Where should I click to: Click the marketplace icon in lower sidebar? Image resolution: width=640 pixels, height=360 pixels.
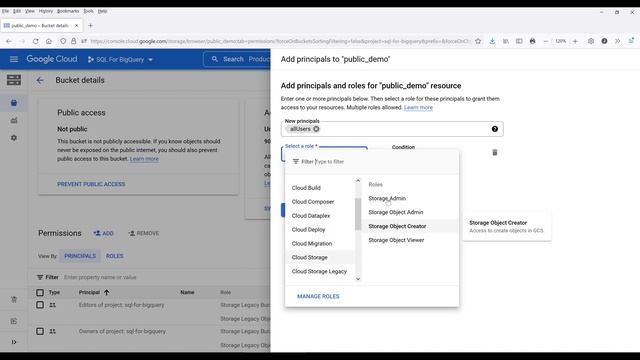(14, 299)
